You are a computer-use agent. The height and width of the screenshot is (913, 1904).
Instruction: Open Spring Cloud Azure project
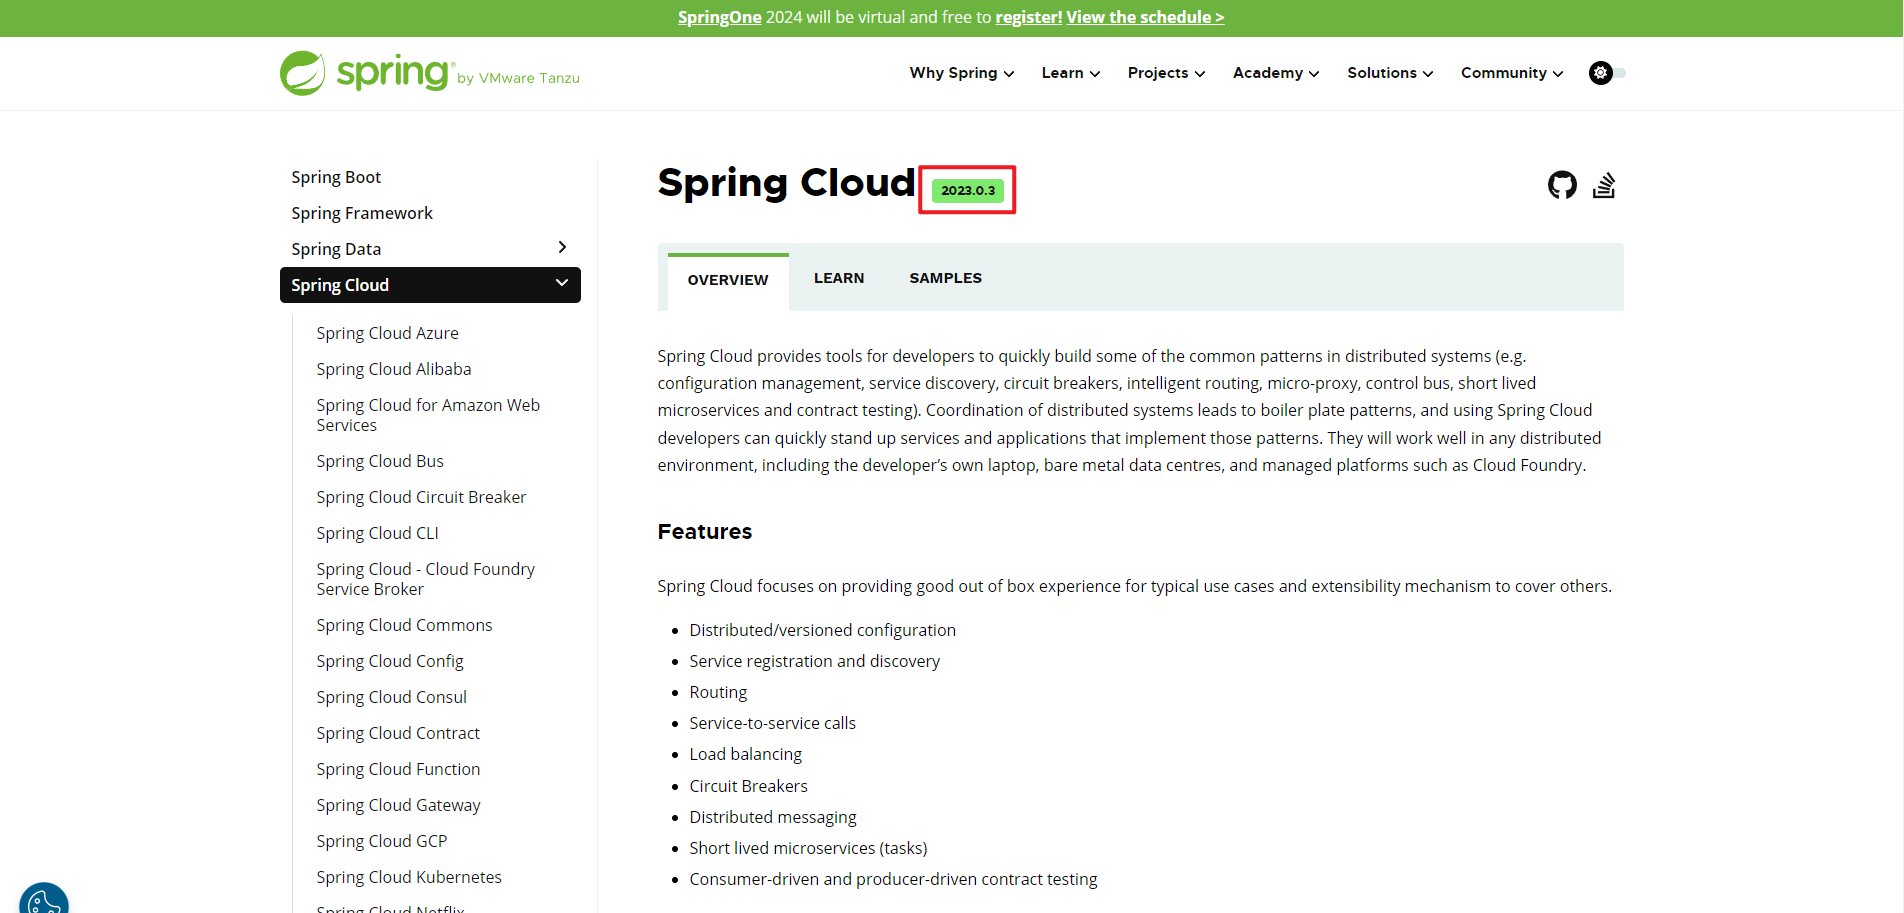click(388, 333)
